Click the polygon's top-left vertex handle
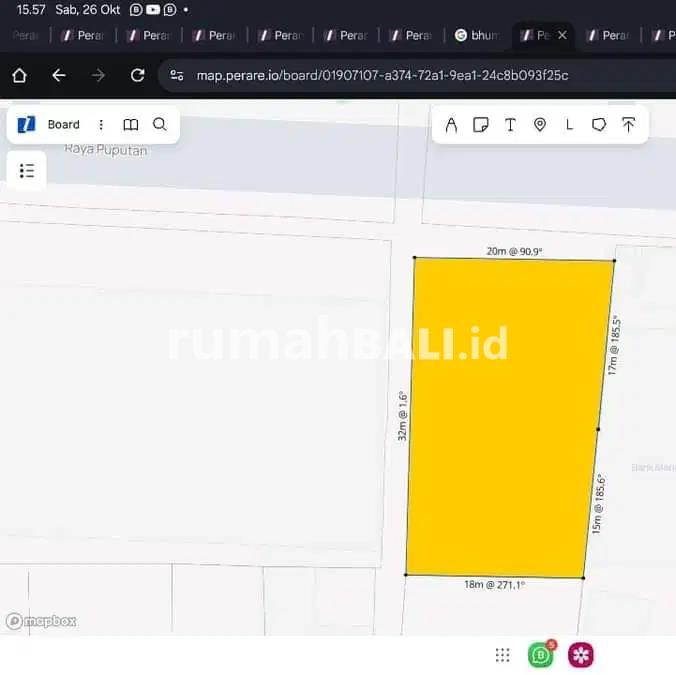This screenshot has width=676, height=675. coord(415,258)
